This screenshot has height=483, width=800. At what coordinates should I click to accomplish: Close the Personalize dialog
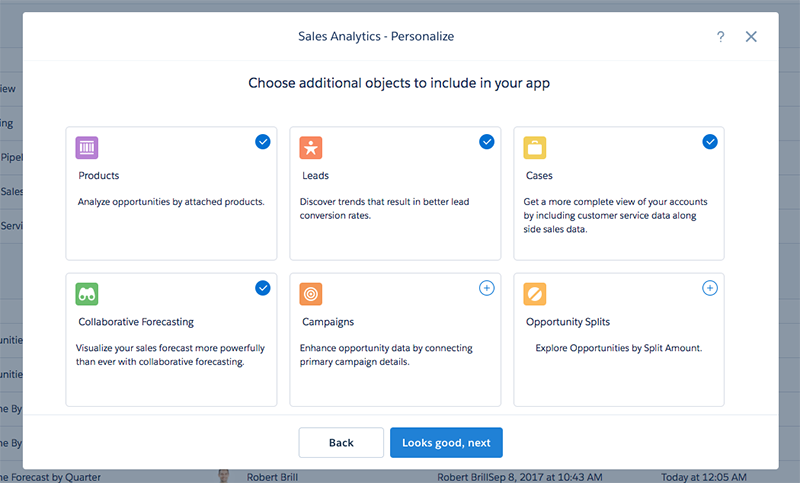751,37
